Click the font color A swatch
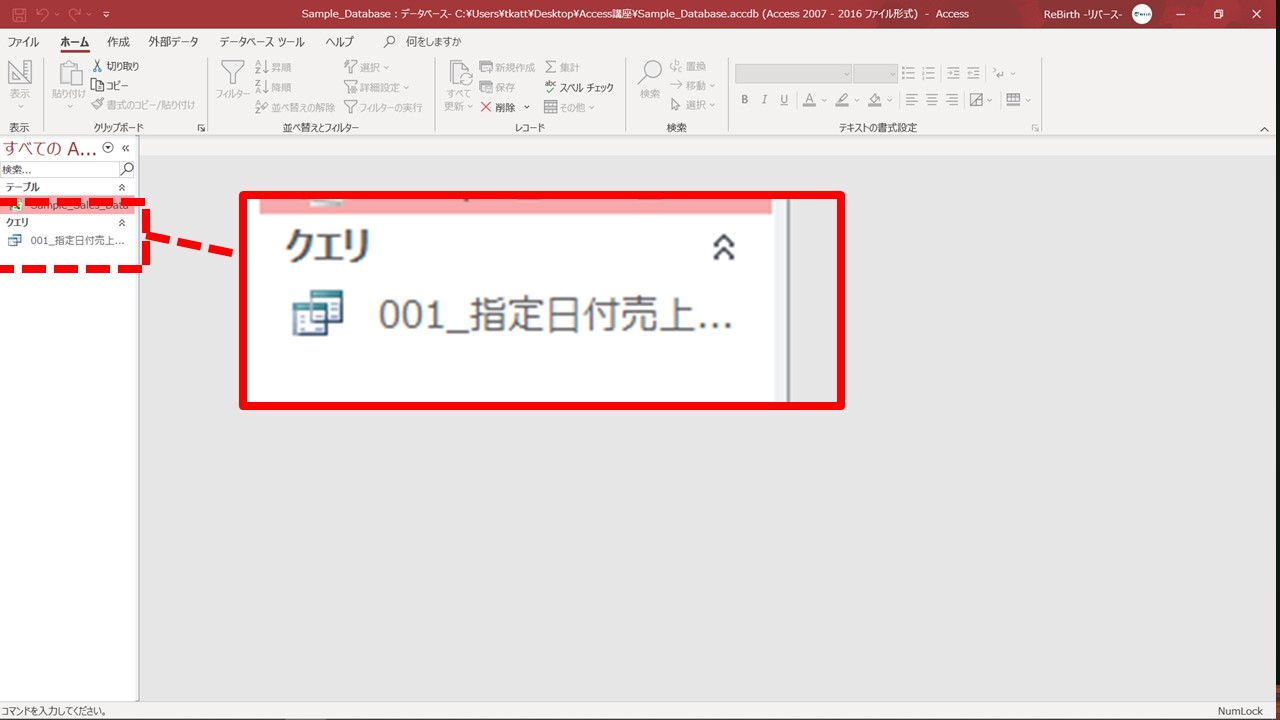The image size is (1280, 720). [x=808, y=100]
